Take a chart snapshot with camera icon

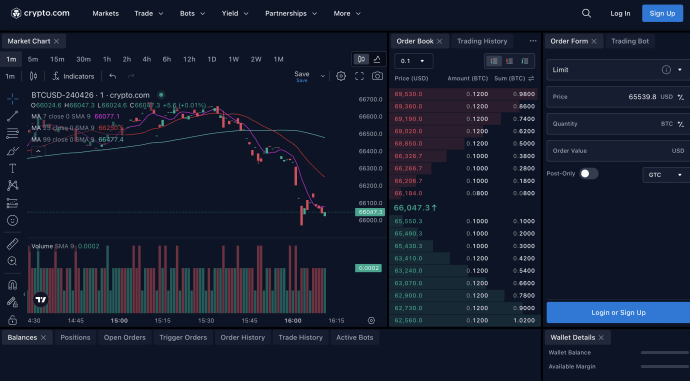point(377,76)
